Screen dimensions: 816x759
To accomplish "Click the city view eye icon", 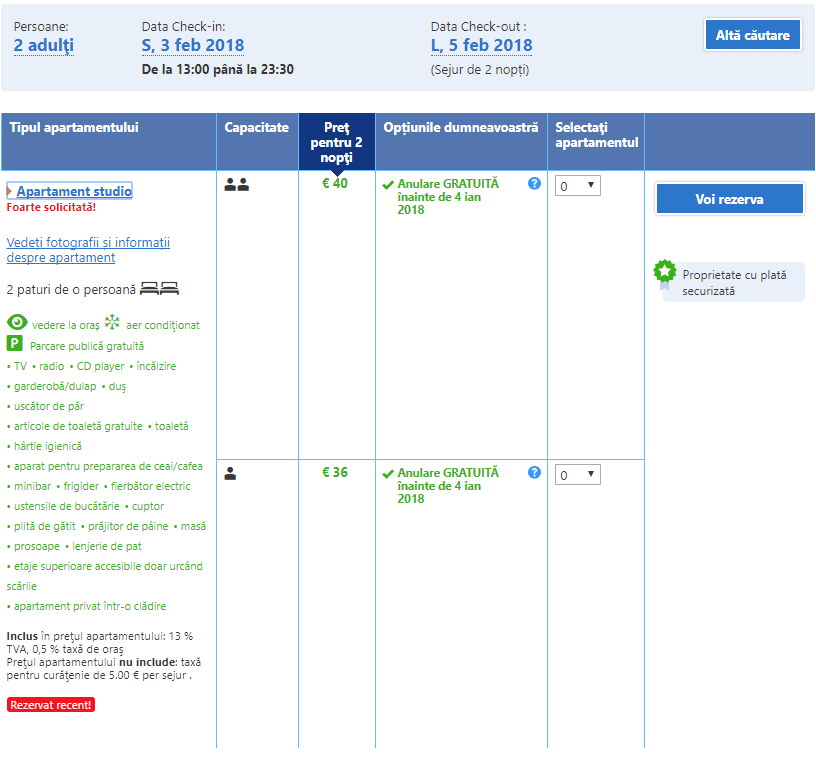I will point(17,323).
